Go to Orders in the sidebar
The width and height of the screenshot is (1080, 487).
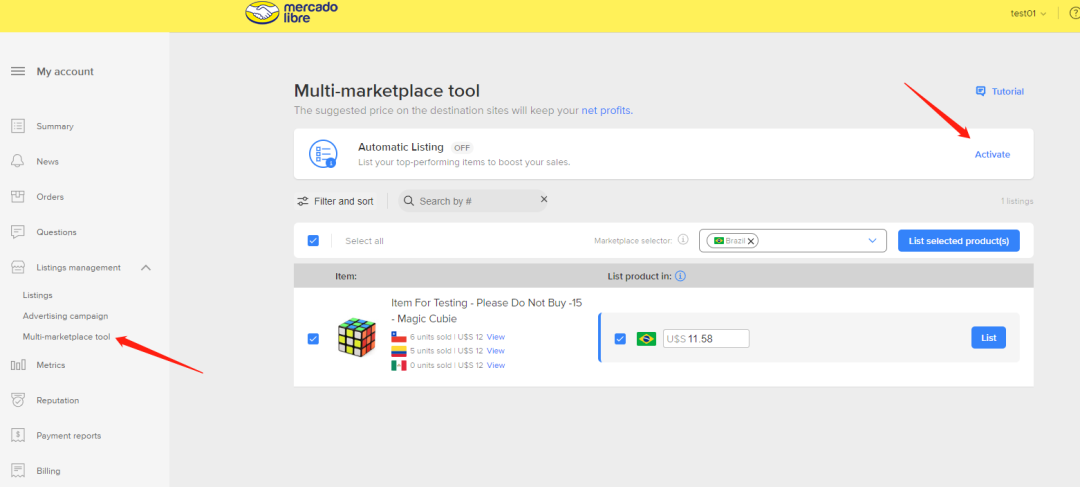50,197
